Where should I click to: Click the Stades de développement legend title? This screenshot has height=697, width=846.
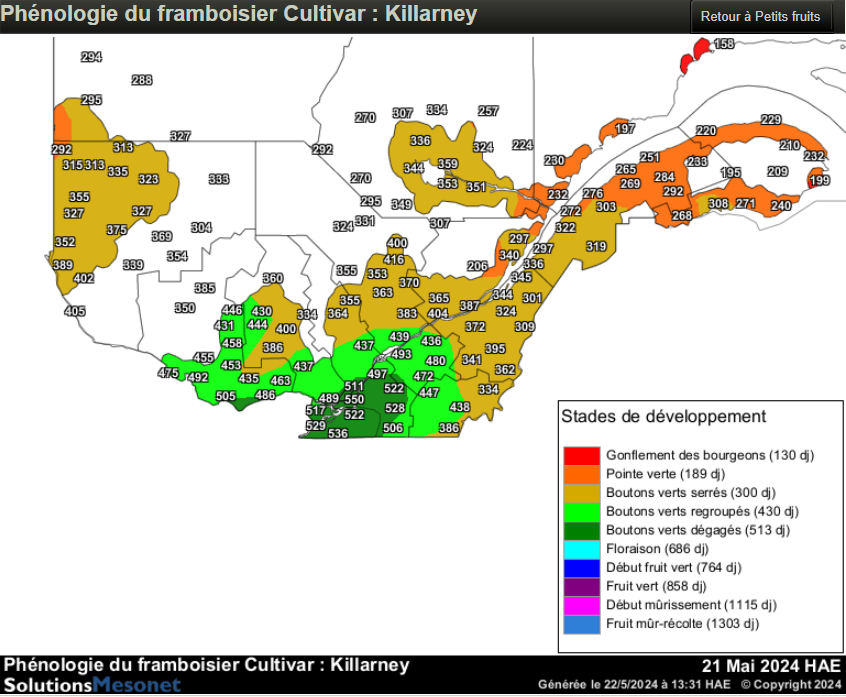coord(663,416)
